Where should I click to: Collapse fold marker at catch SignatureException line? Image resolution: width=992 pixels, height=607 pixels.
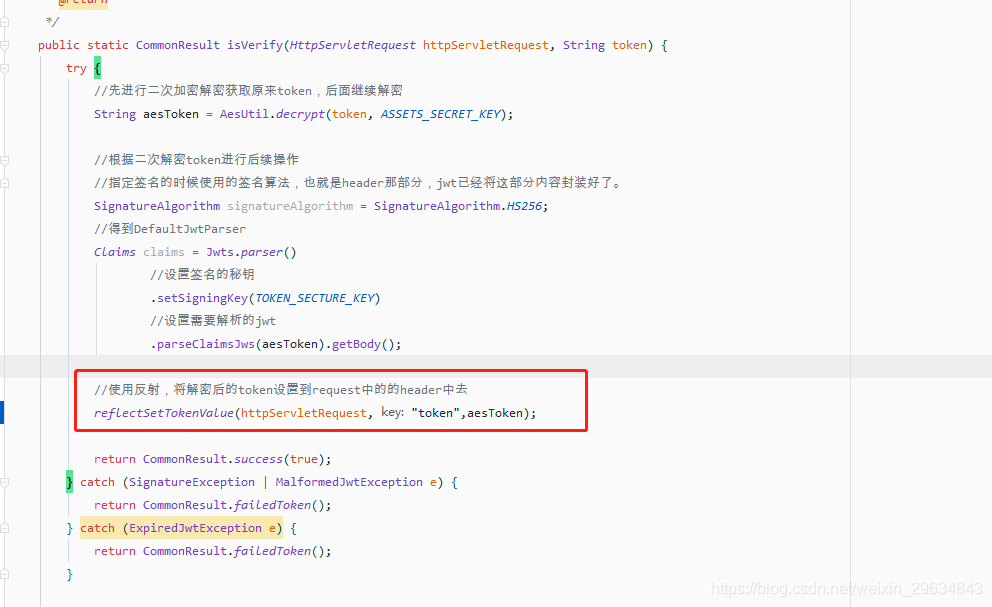[x=4, y=482]
